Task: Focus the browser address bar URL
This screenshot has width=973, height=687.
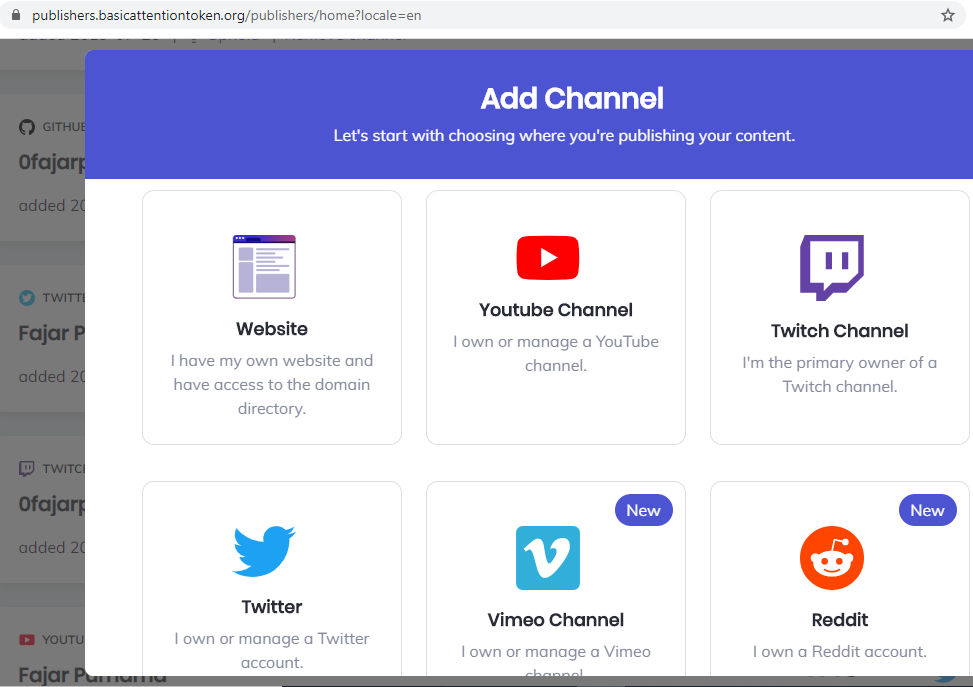Action: click(226, 16)
